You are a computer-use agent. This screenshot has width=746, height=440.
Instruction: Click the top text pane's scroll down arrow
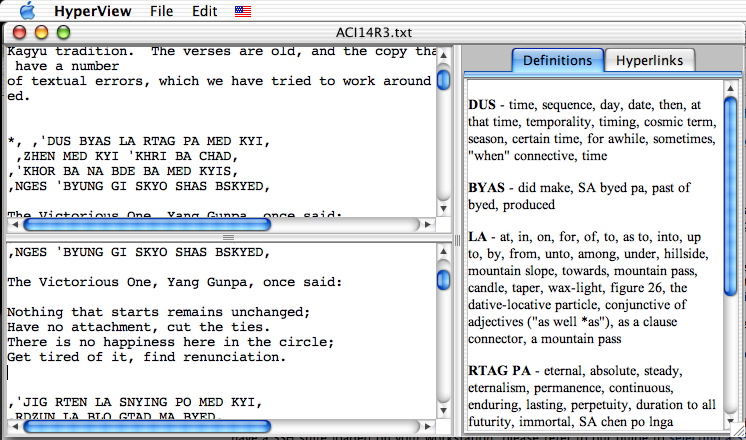[443, 208]
